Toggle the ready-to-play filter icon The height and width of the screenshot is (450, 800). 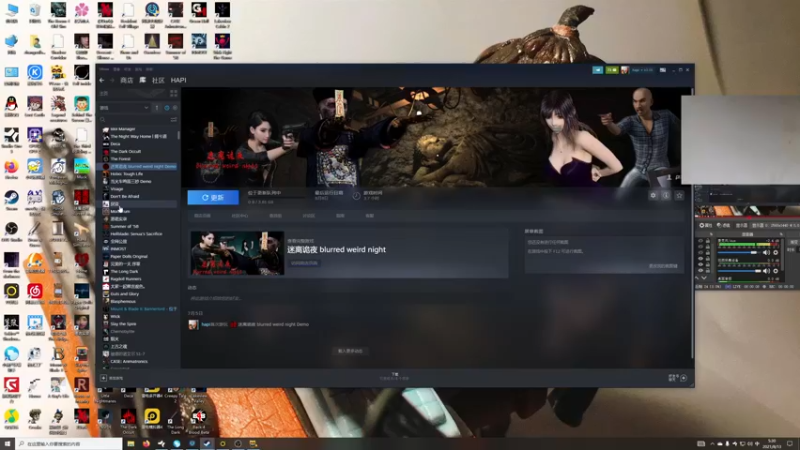tap(175, 108)
